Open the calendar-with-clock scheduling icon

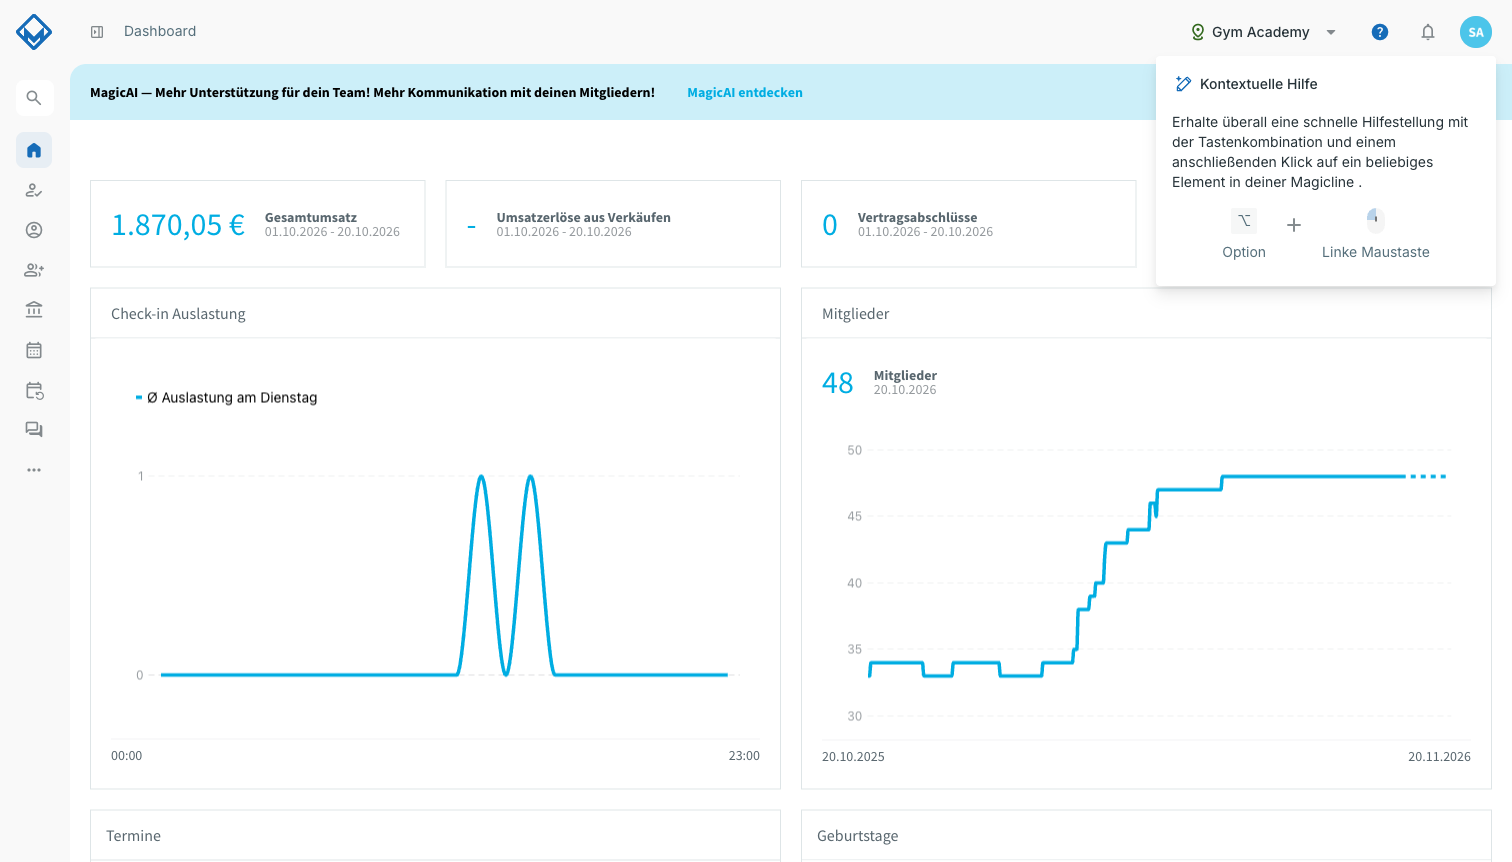click(34, 390)
